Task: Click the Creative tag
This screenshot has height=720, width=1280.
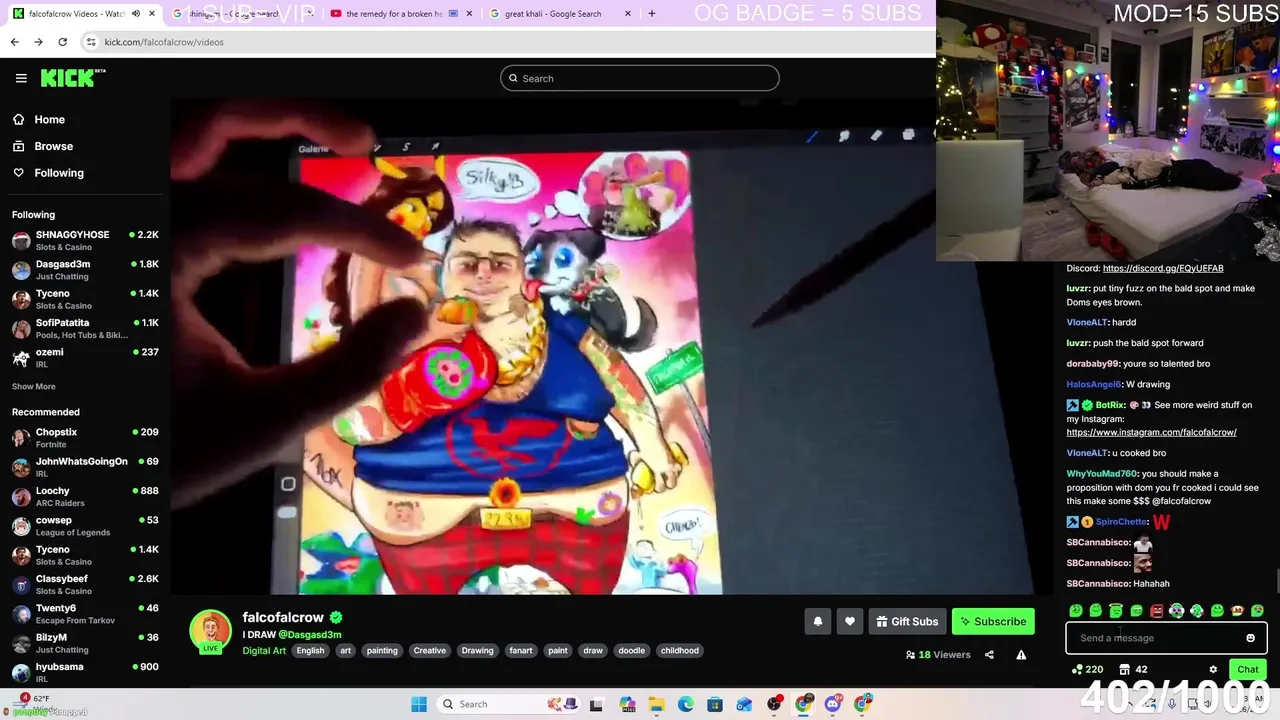Action: point(430,651)
